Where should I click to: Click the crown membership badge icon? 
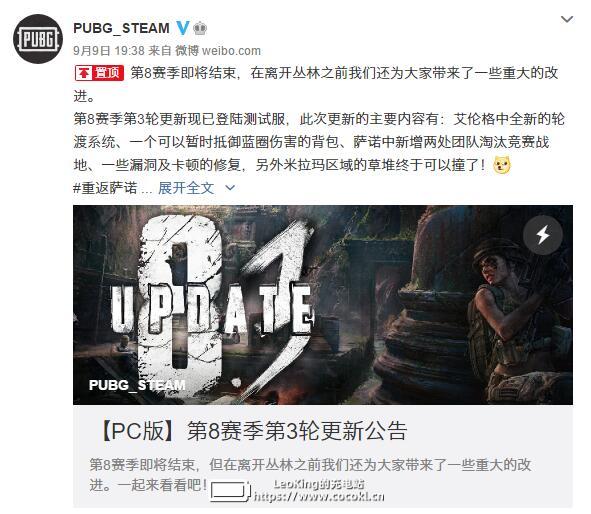click(x=200, y=28)
